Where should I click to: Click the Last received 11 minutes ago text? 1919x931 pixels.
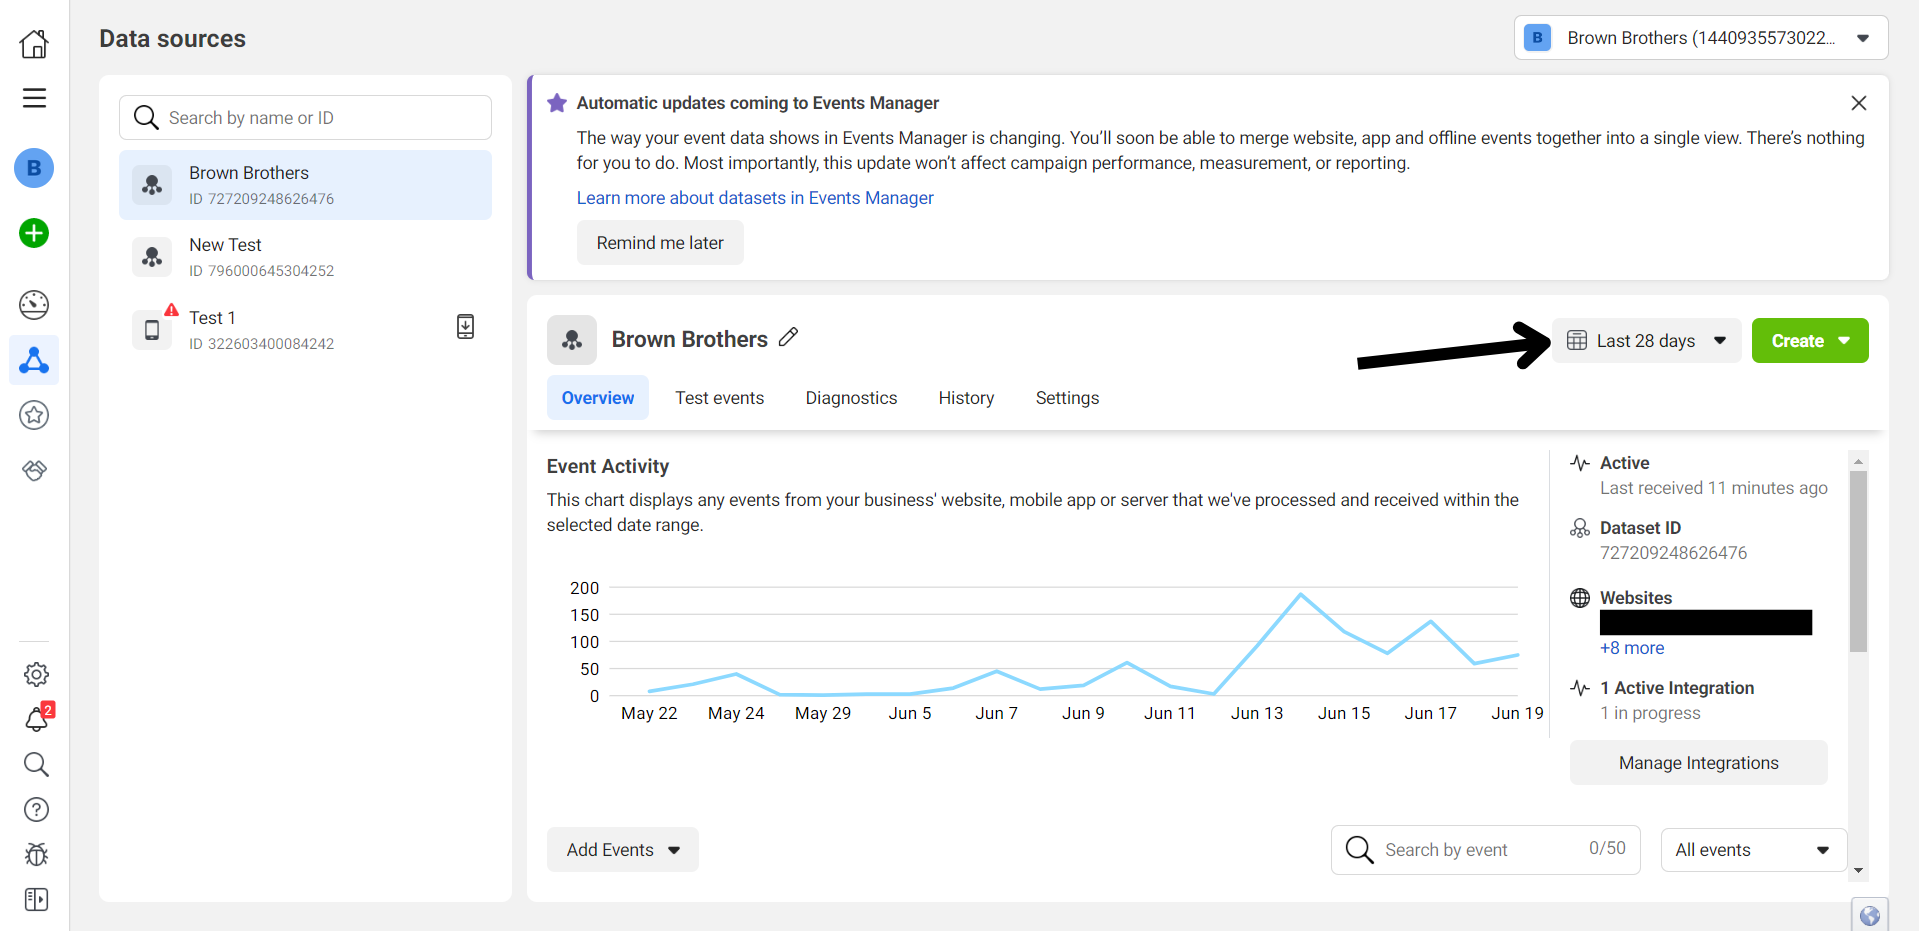1714,488
